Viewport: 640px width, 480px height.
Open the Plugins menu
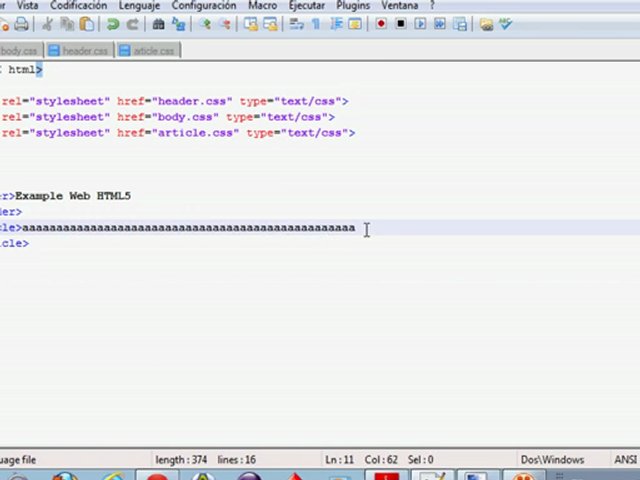[x=353, y=6]
